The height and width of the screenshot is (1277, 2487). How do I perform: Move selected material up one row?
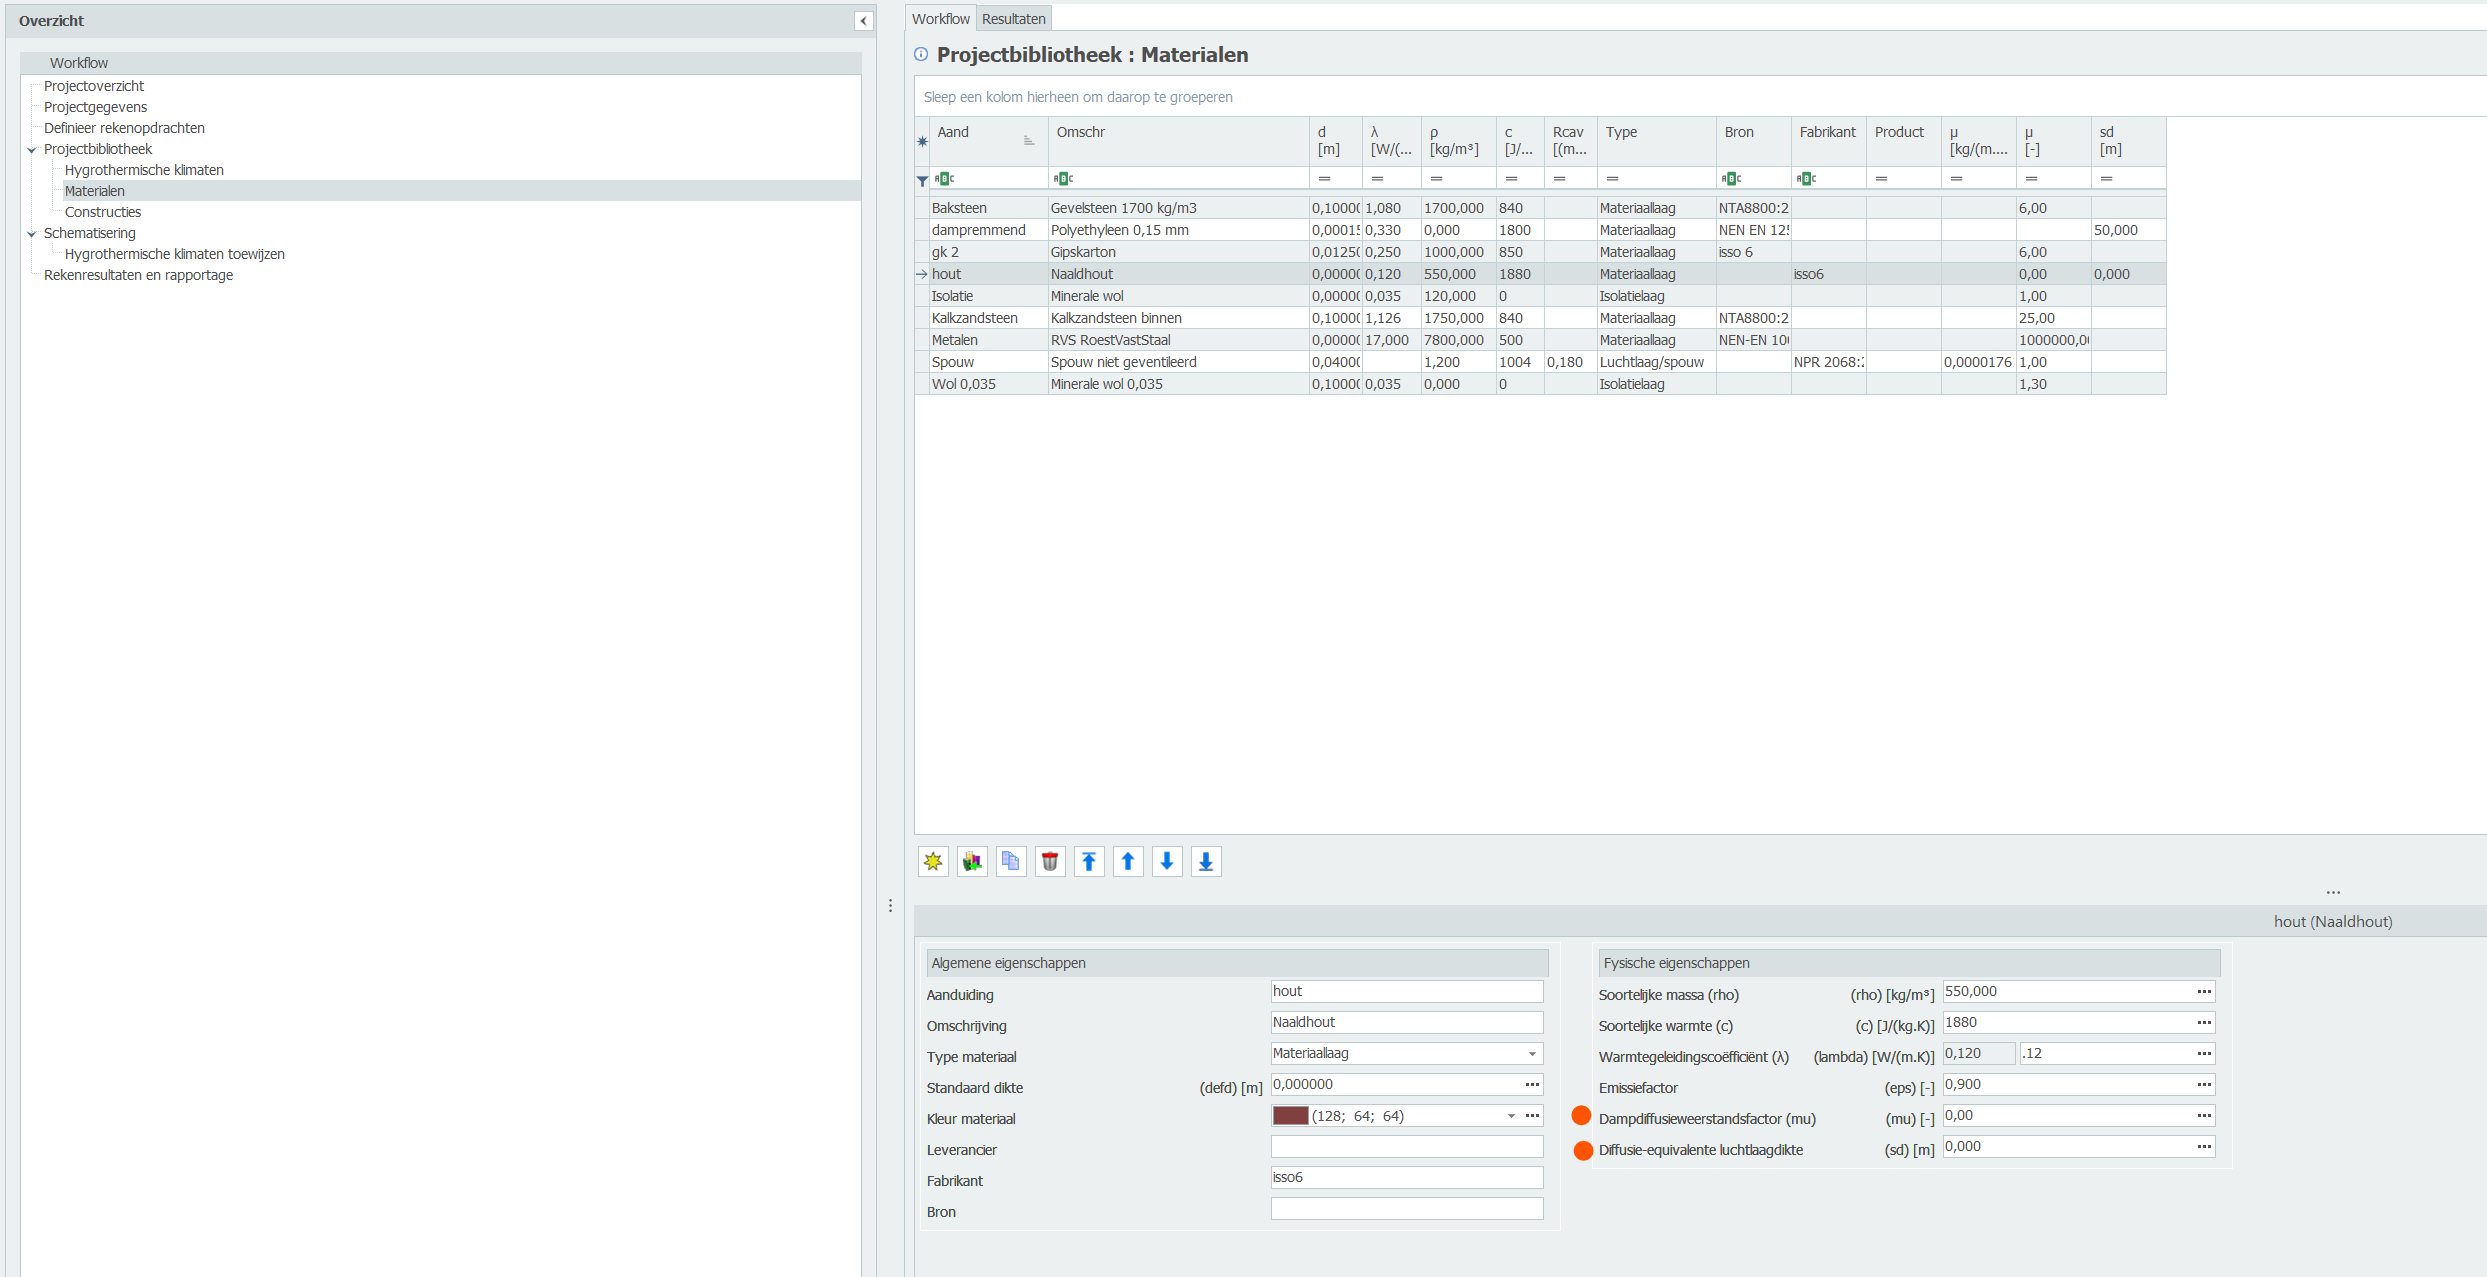pyautogui.click(x=1128, y=861)
